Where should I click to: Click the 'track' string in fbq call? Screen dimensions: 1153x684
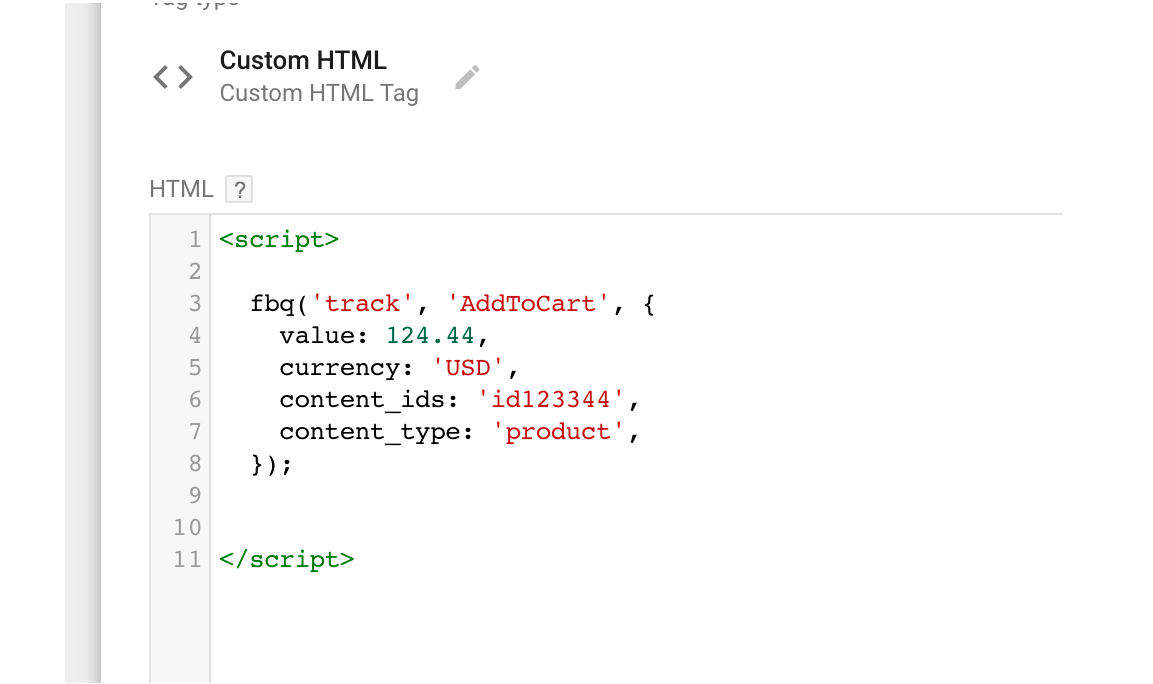pyautogui.click(x=363, y=303)
